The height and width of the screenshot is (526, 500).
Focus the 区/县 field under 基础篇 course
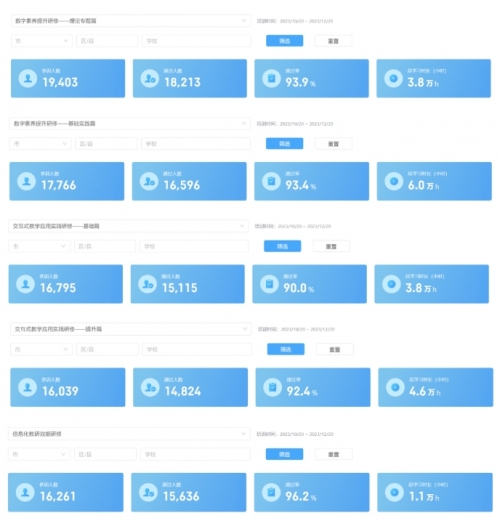105,246
